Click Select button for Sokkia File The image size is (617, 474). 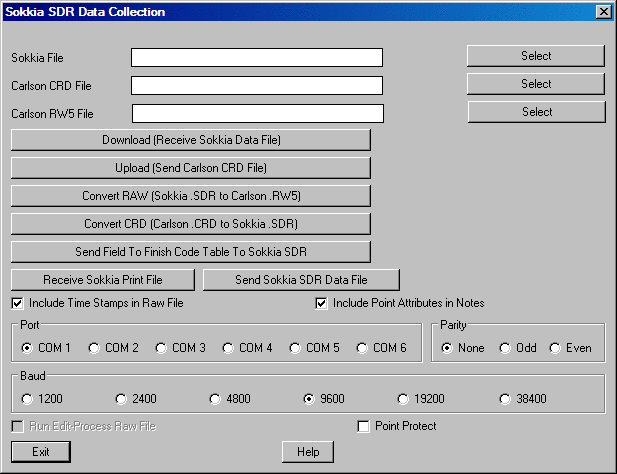[536, 56]
